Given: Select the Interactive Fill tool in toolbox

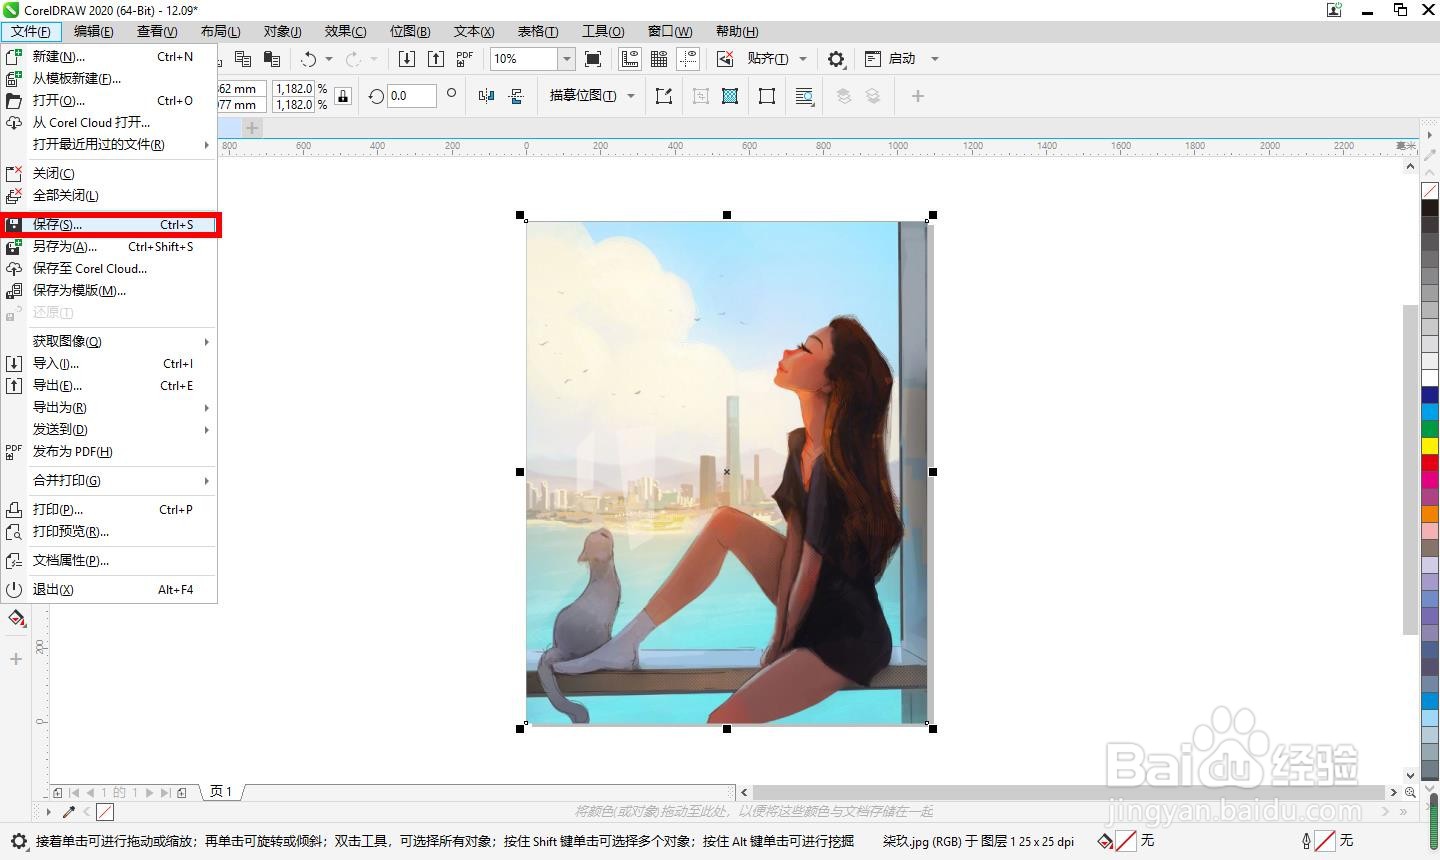Looking at the screenshot, I should click(16, 619).
